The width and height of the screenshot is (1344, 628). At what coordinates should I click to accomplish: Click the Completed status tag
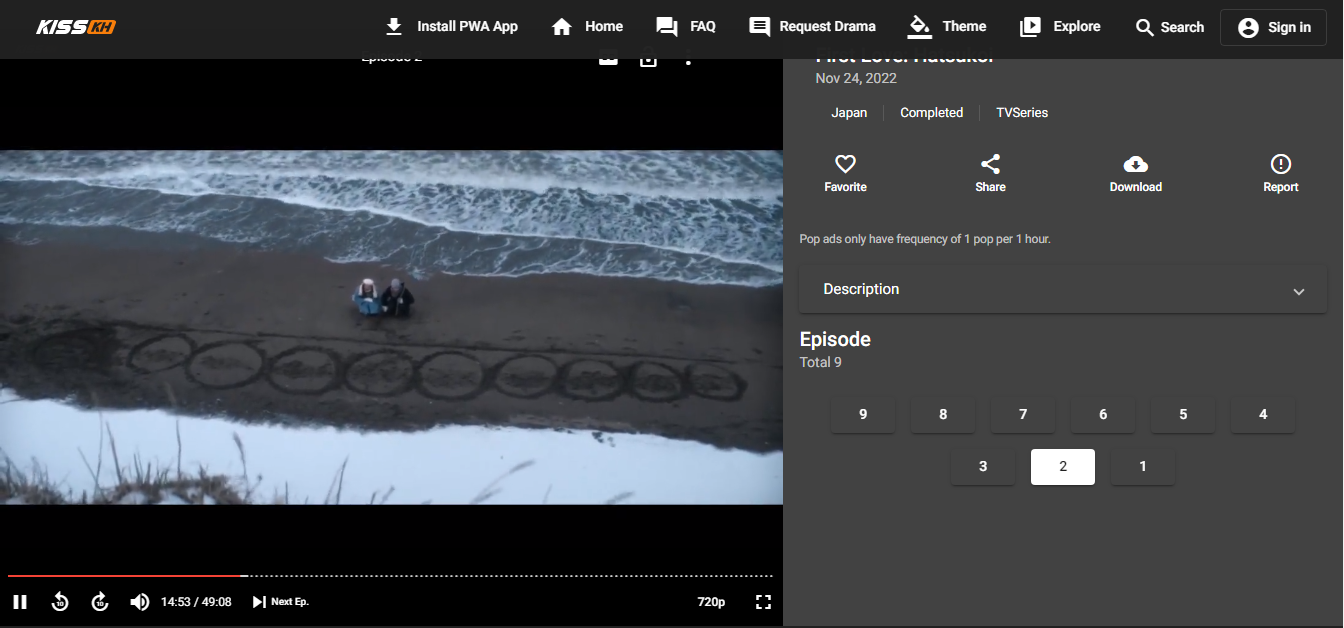point(931,113)
